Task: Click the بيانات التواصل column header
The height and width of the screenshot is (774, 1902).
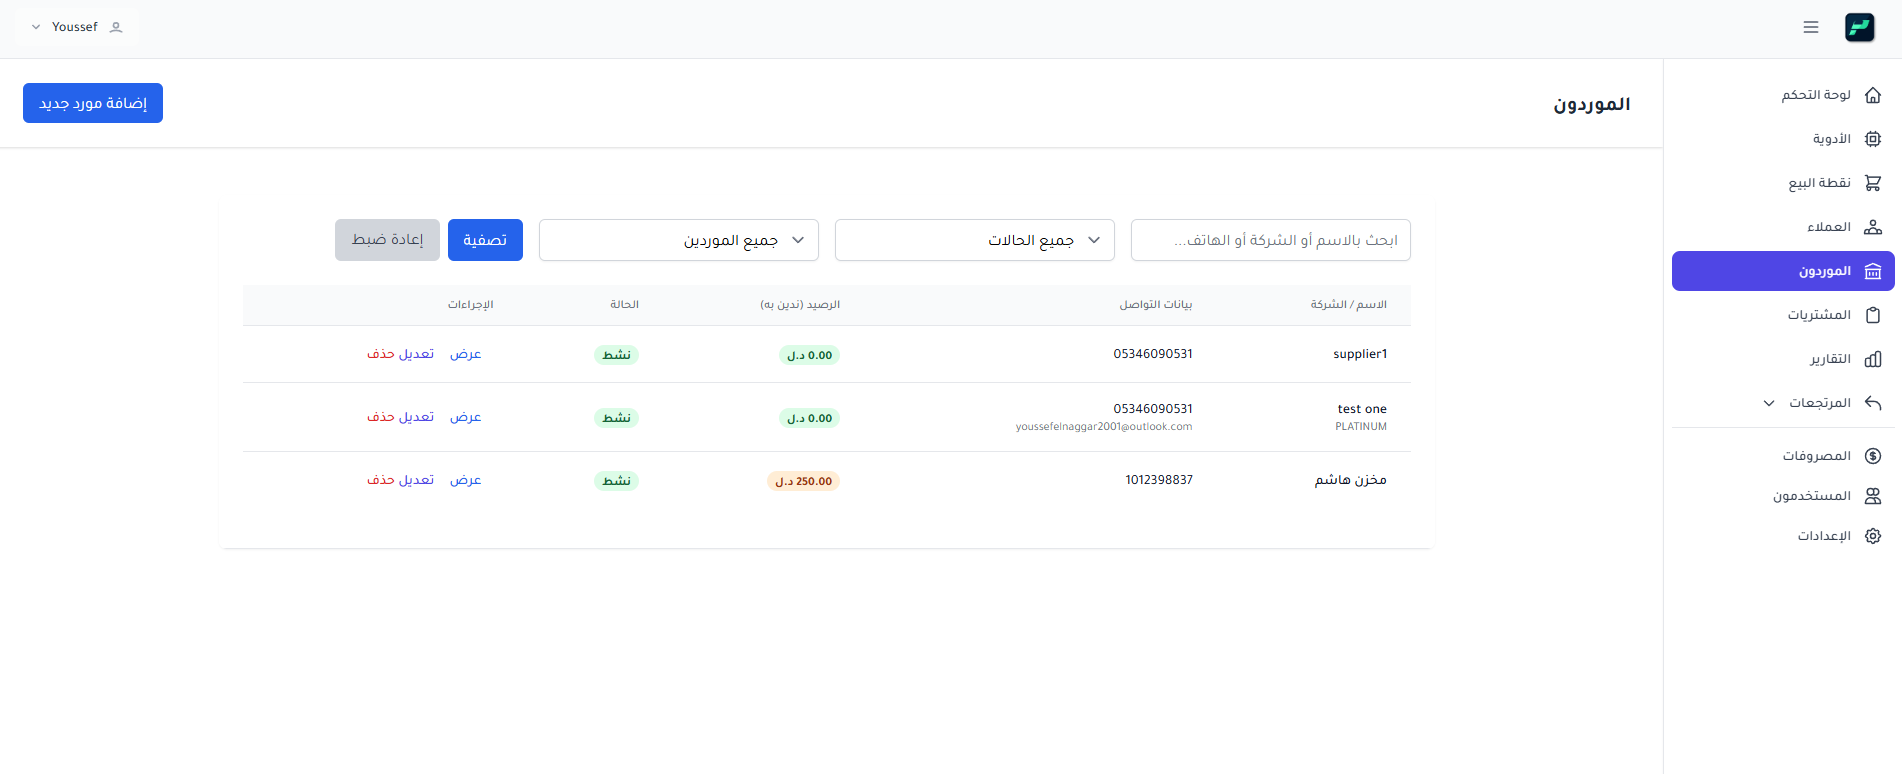Action: [1156, 305]
